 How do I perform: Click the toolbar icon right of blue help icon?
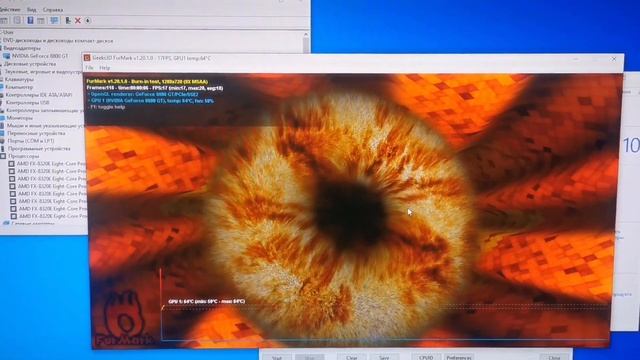(x=41, y=20)
